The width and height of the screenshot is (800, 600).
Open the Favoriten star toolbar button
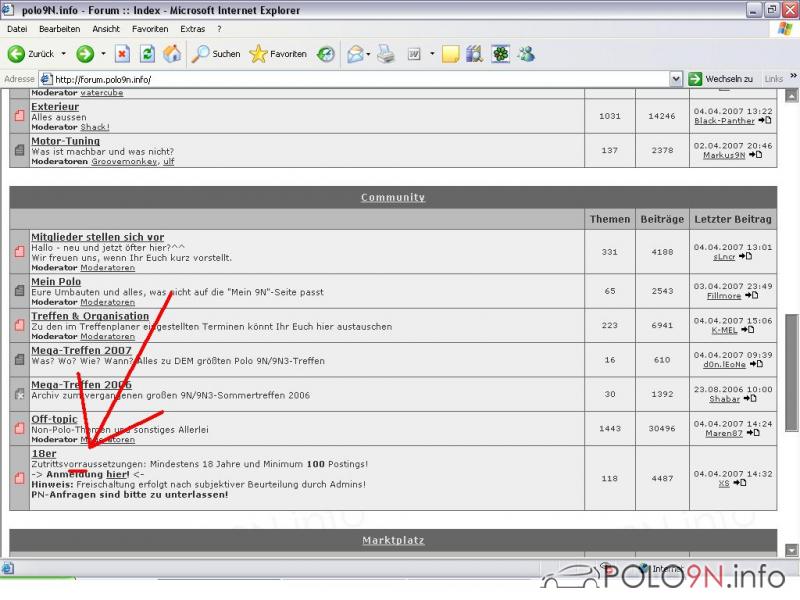[278, 54]
